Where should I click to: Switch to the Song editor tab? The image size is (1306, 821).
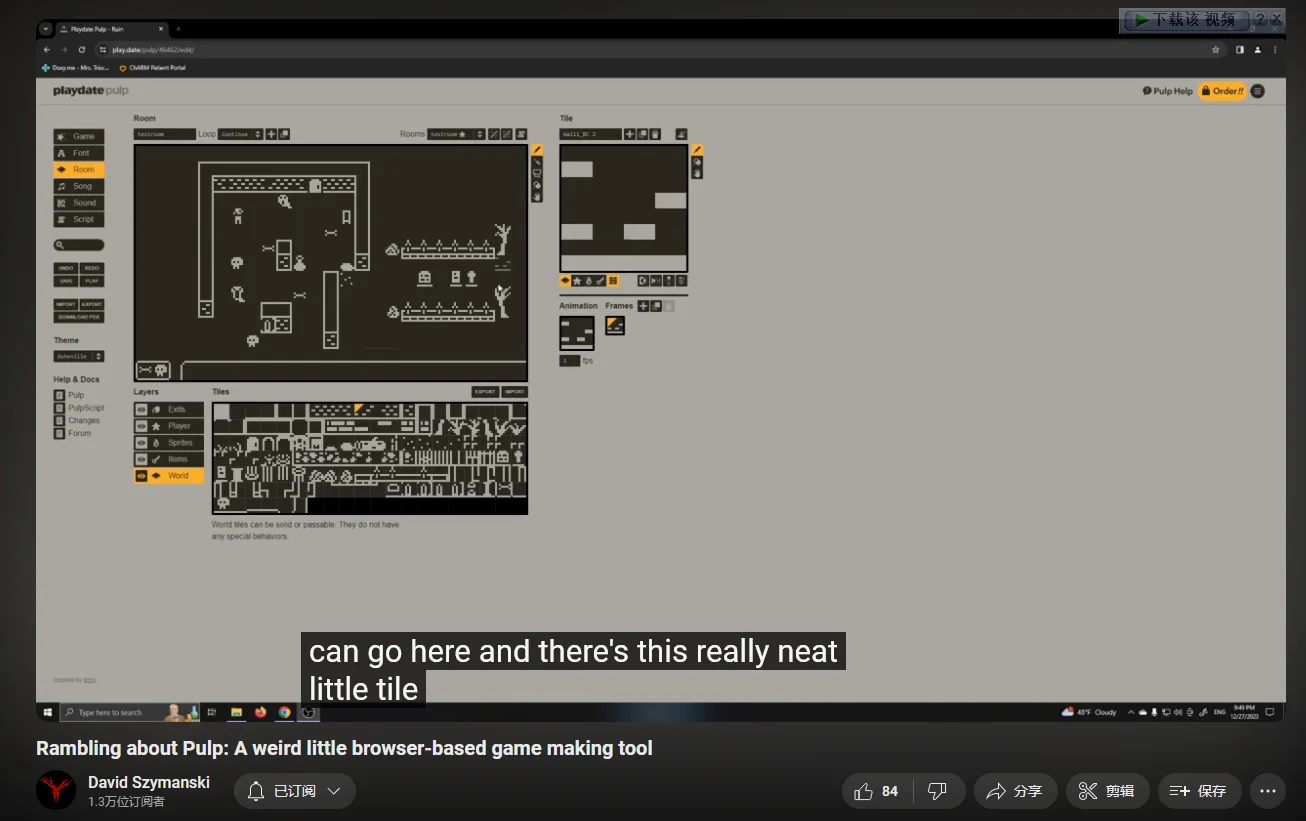[79, 186]
